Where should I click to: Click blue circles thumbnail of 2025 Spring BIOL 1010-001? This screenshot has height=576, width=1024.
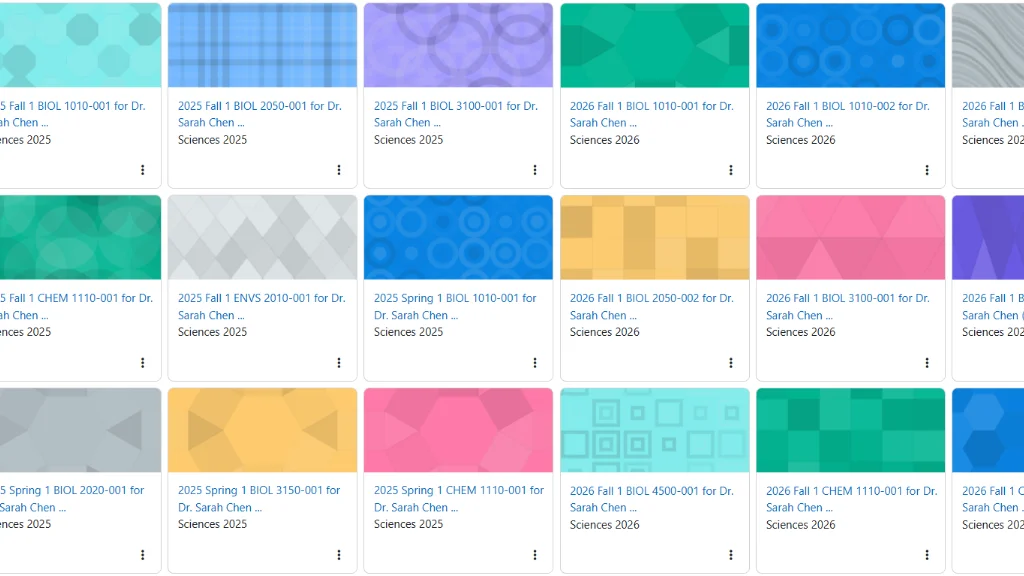(x=458, y=238)
